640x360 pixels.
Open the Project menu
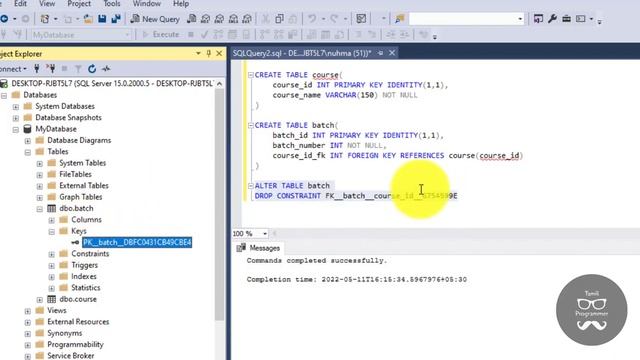coord(79,4)
